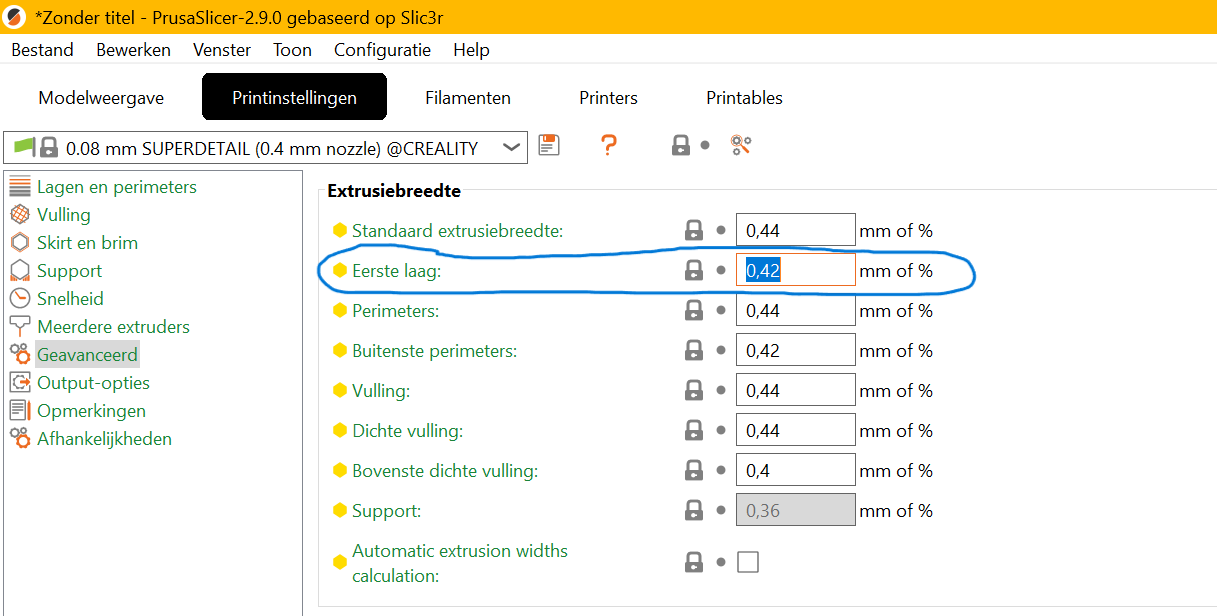
Task: Click the Vulling width input field
Action: pos(796,390)
